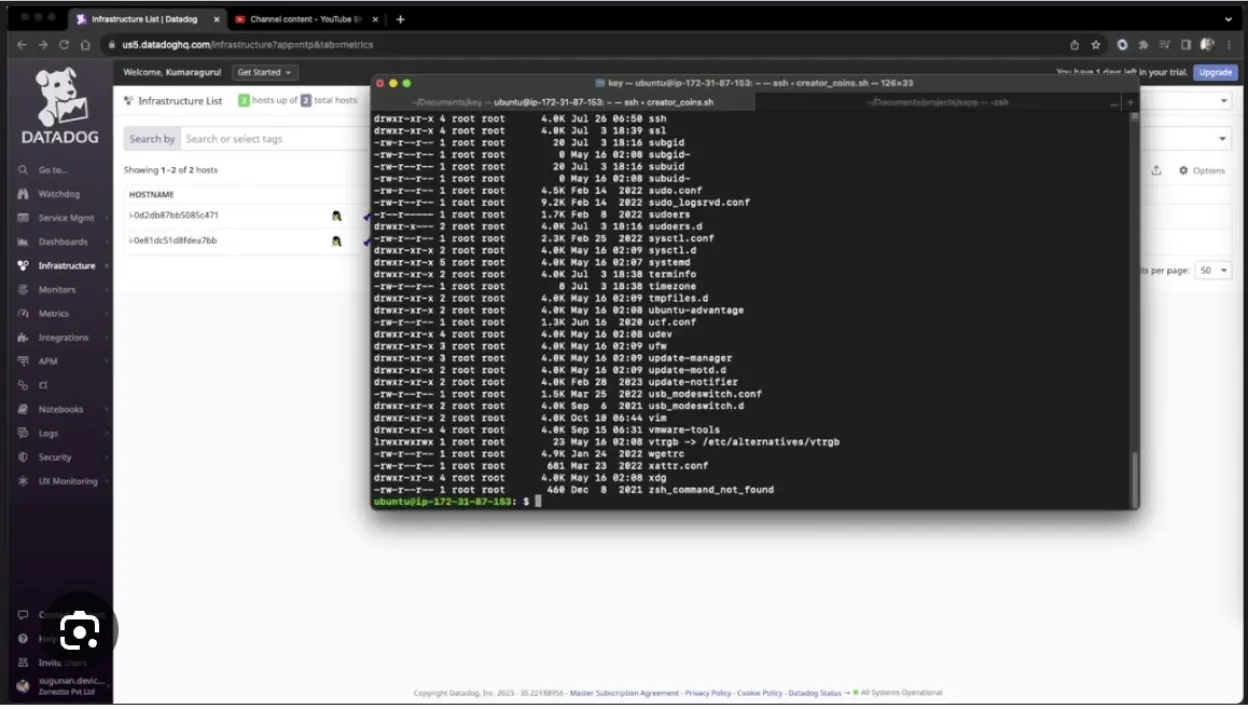Viewport: 1248px width, 710px height.
Task: Click the Monitors sidebar icon
Action: point(23,290)
